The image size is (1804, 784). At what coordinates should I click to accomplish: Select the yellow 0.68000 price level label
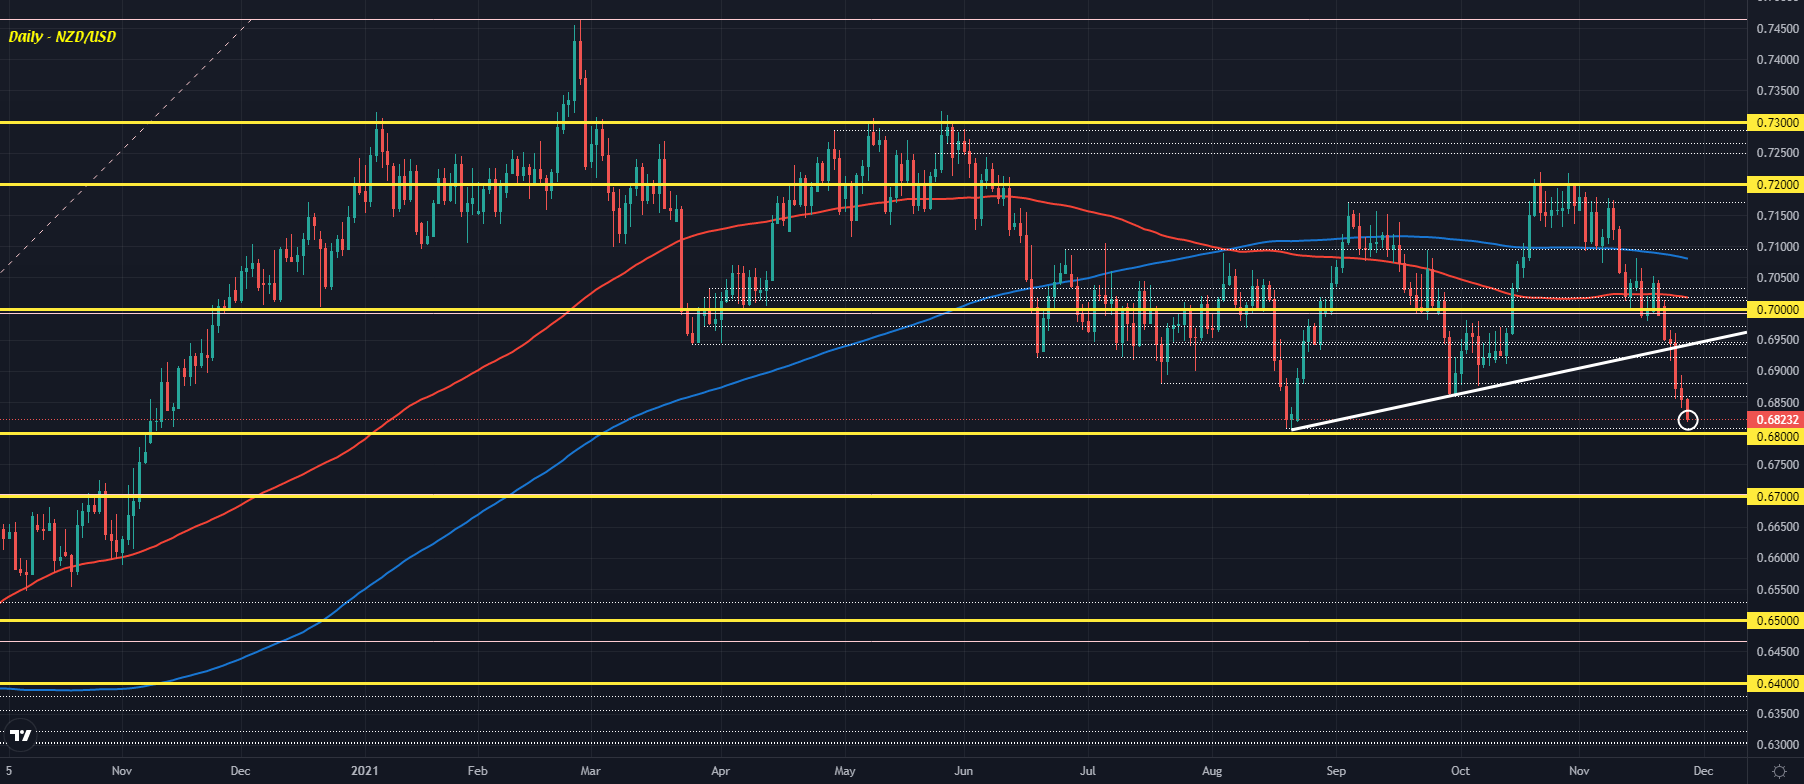coord(1775,436)
